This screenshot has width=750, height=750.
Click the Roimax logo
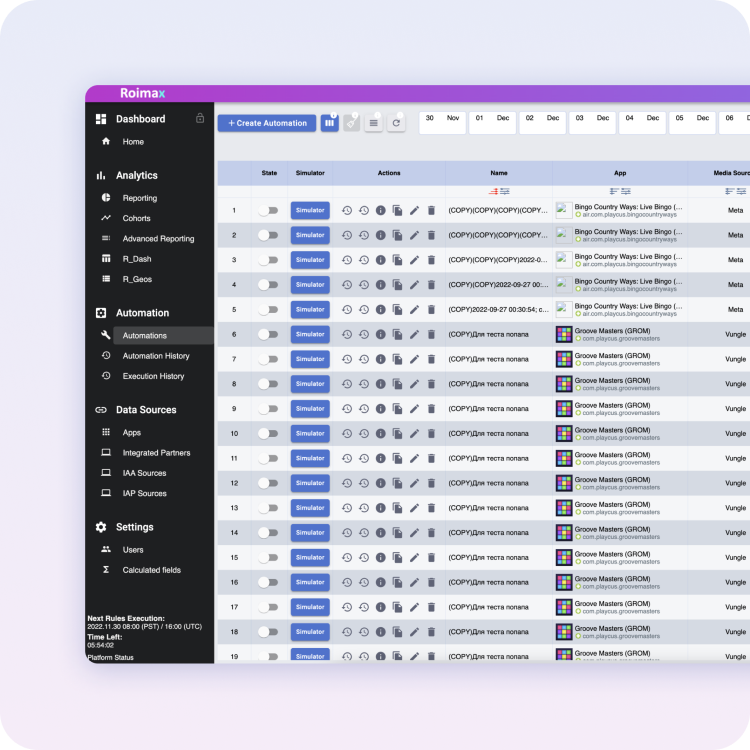tap(143, 93)
